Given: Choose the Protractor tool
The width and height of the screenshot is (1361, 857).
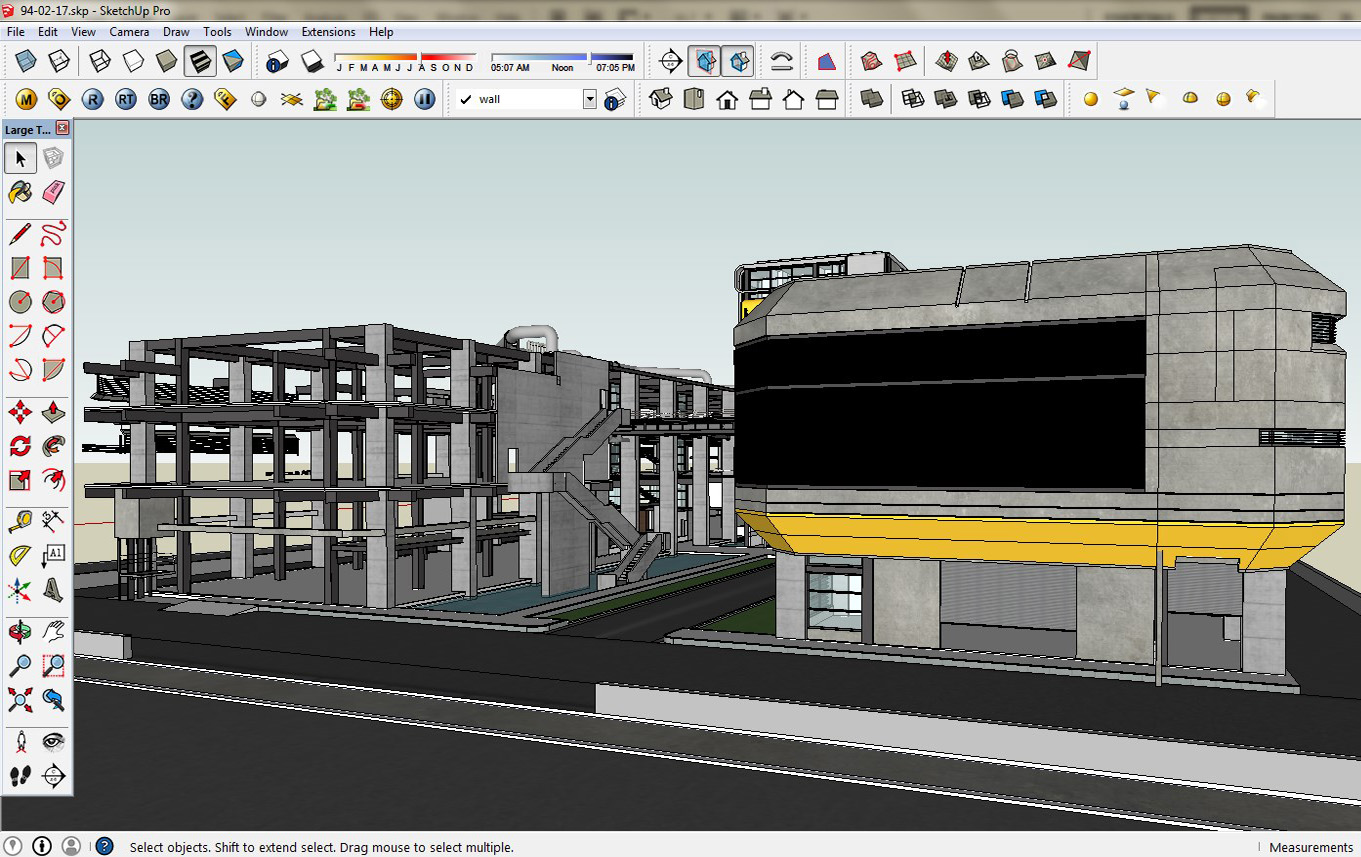Looking at the screenshot, I should [20, 555].
